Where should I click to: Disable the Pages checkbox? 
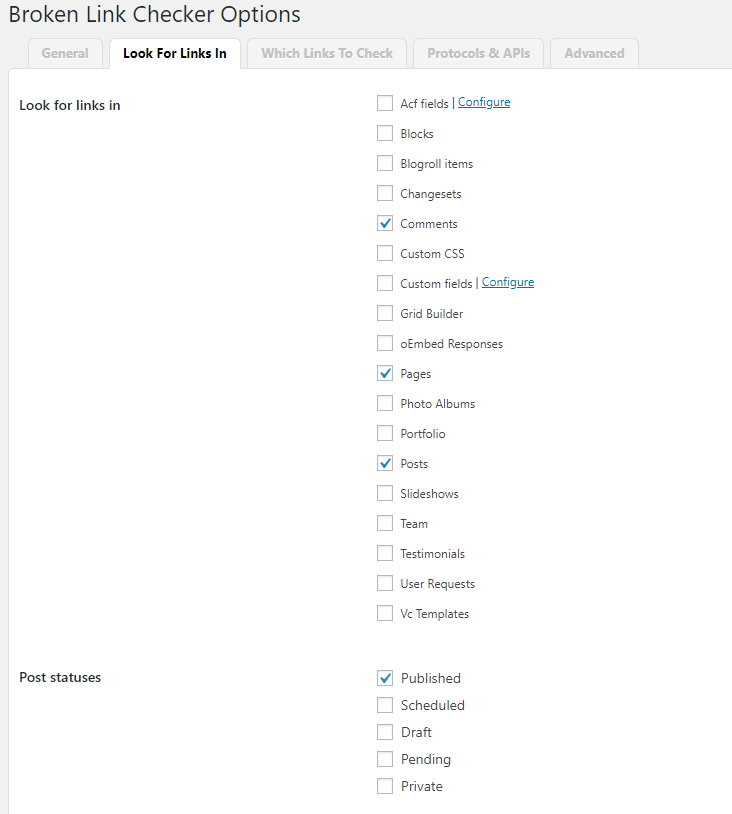[385, 373]
